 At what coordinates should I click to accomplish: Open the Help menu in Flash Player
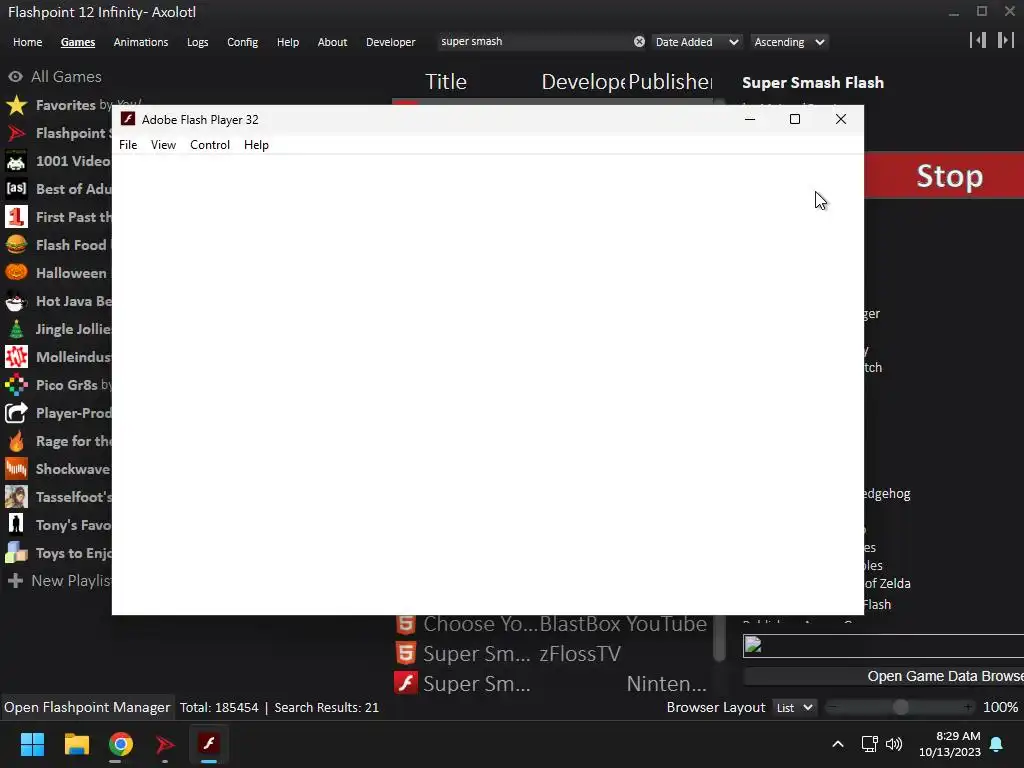pyautogui.click(x=256, y=145)
